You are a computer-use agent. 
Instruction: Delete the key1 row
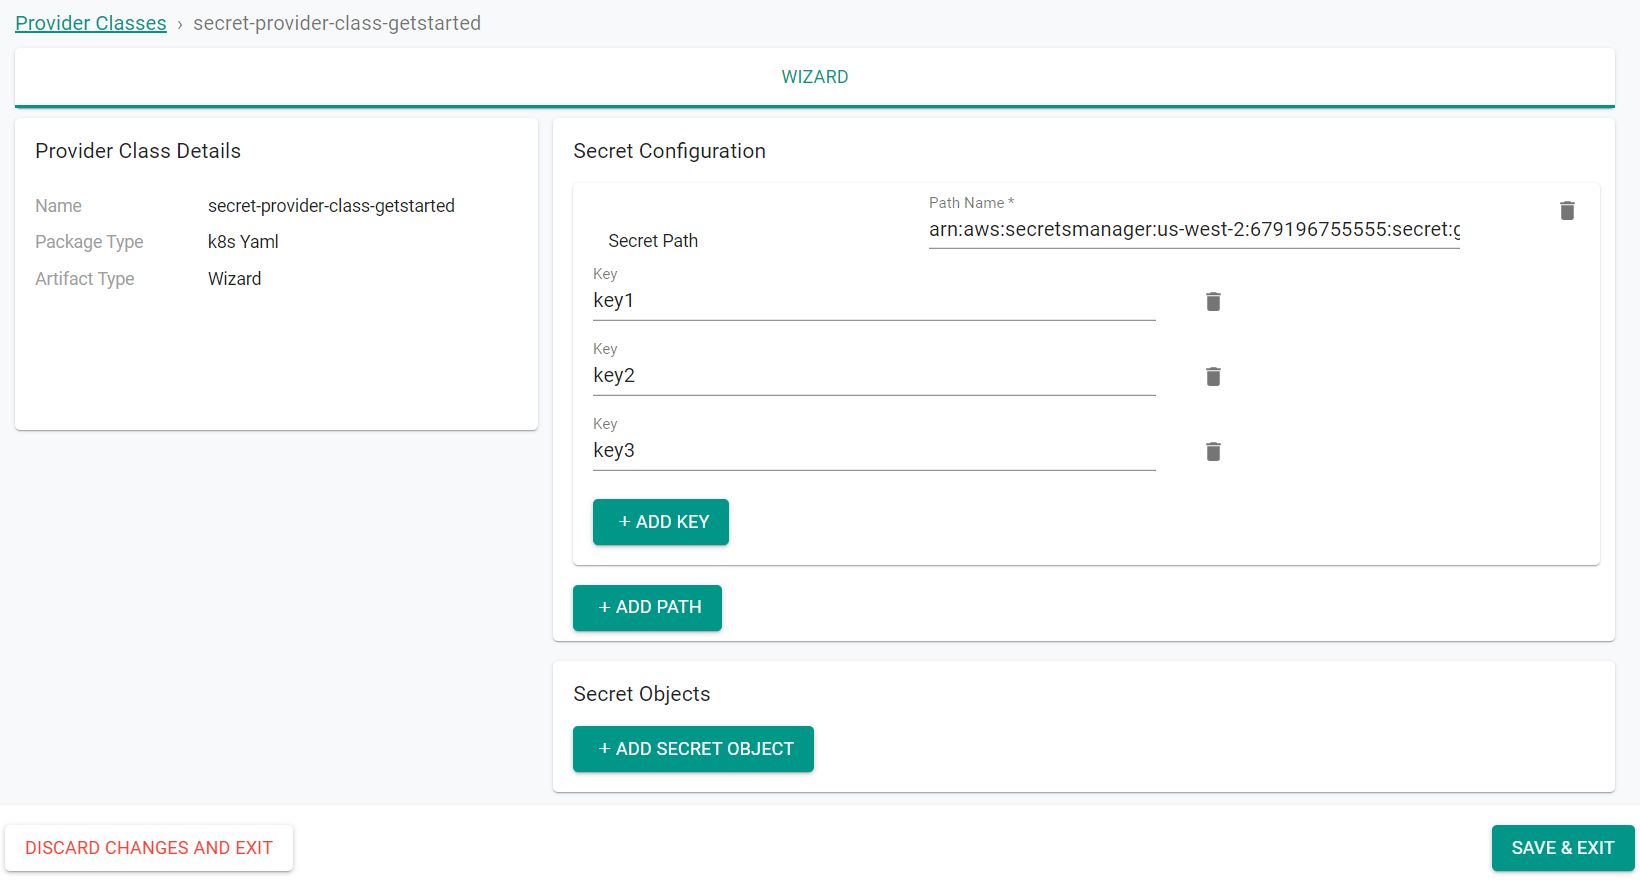coord(1213,302)
